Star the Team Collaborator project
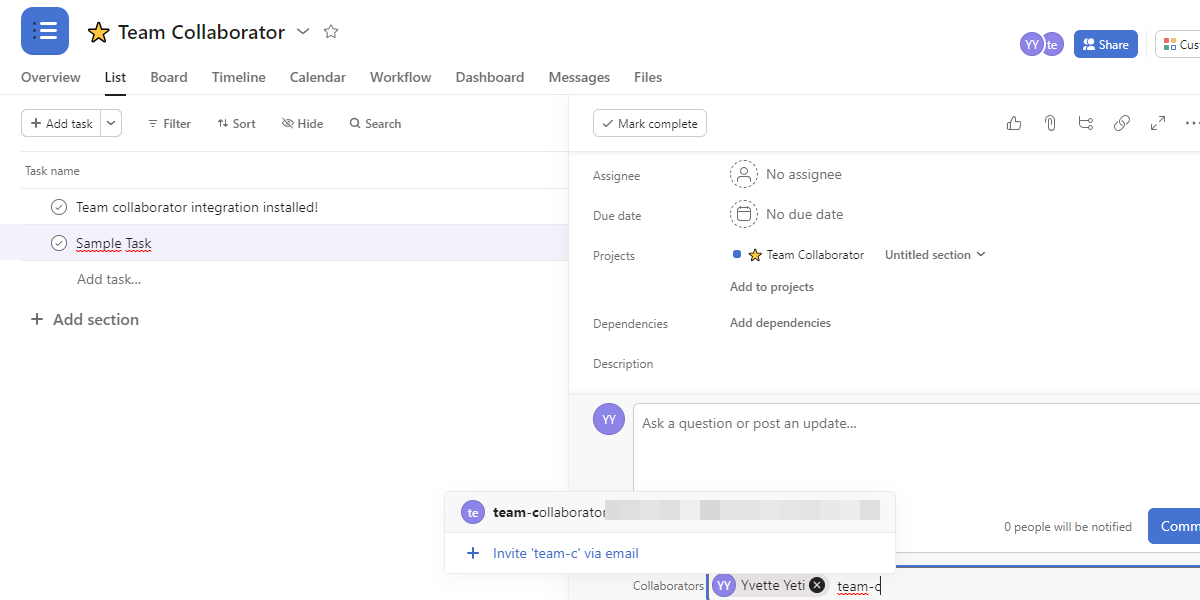The width and height of the screenshot is (1200, 600). [x=331, y=32]
